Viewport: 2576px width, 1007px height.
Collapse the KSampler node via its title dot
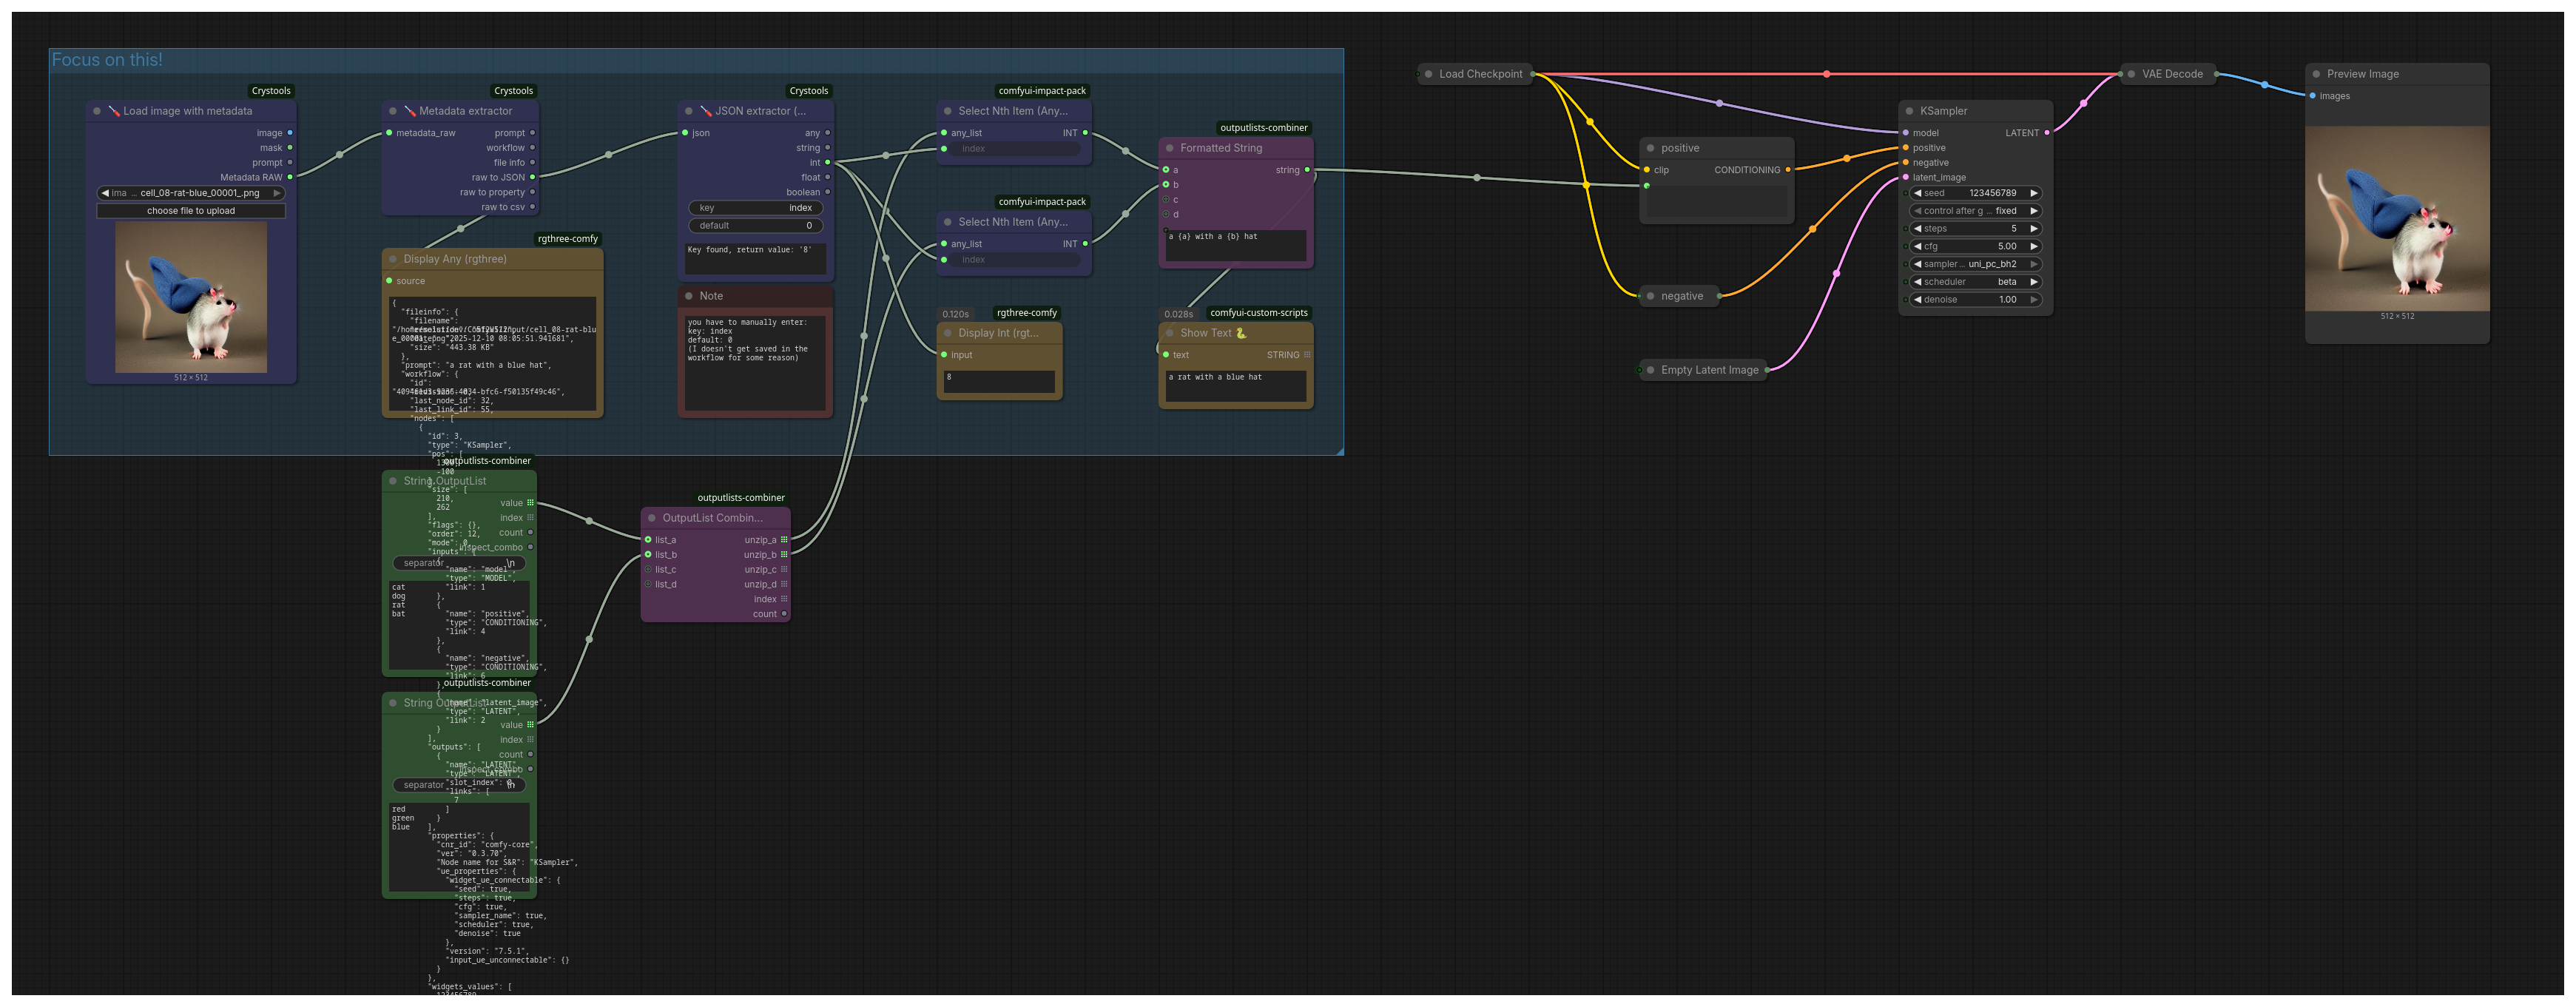point(1910,111)
